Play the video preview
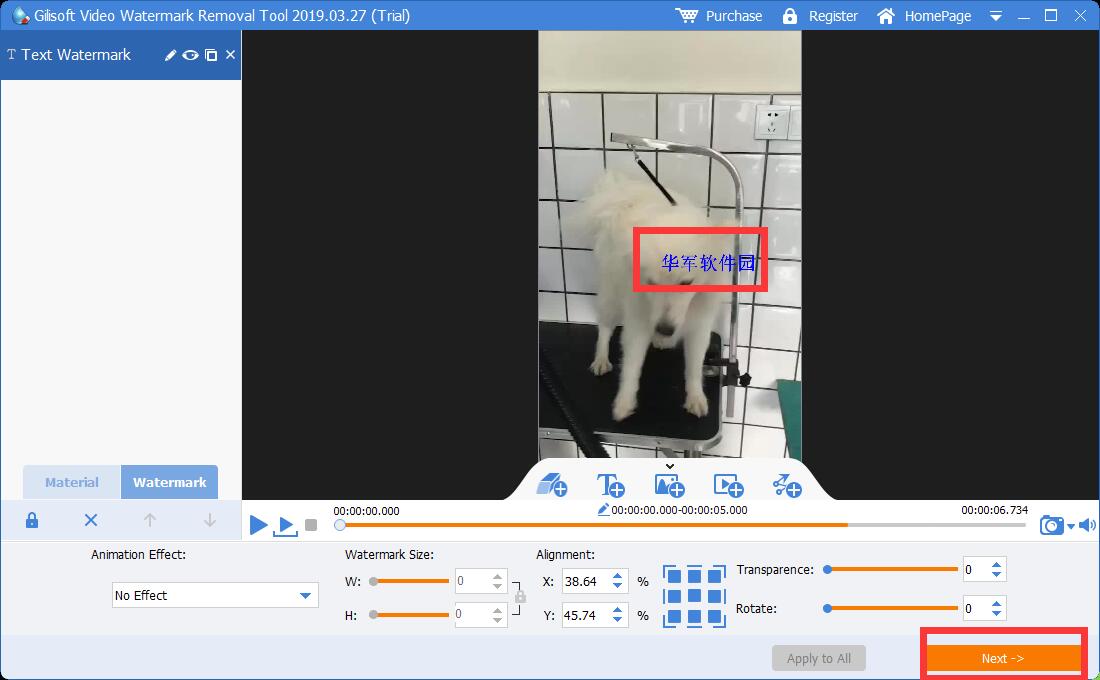1100x680 pixels. click(x=258, y=524)
